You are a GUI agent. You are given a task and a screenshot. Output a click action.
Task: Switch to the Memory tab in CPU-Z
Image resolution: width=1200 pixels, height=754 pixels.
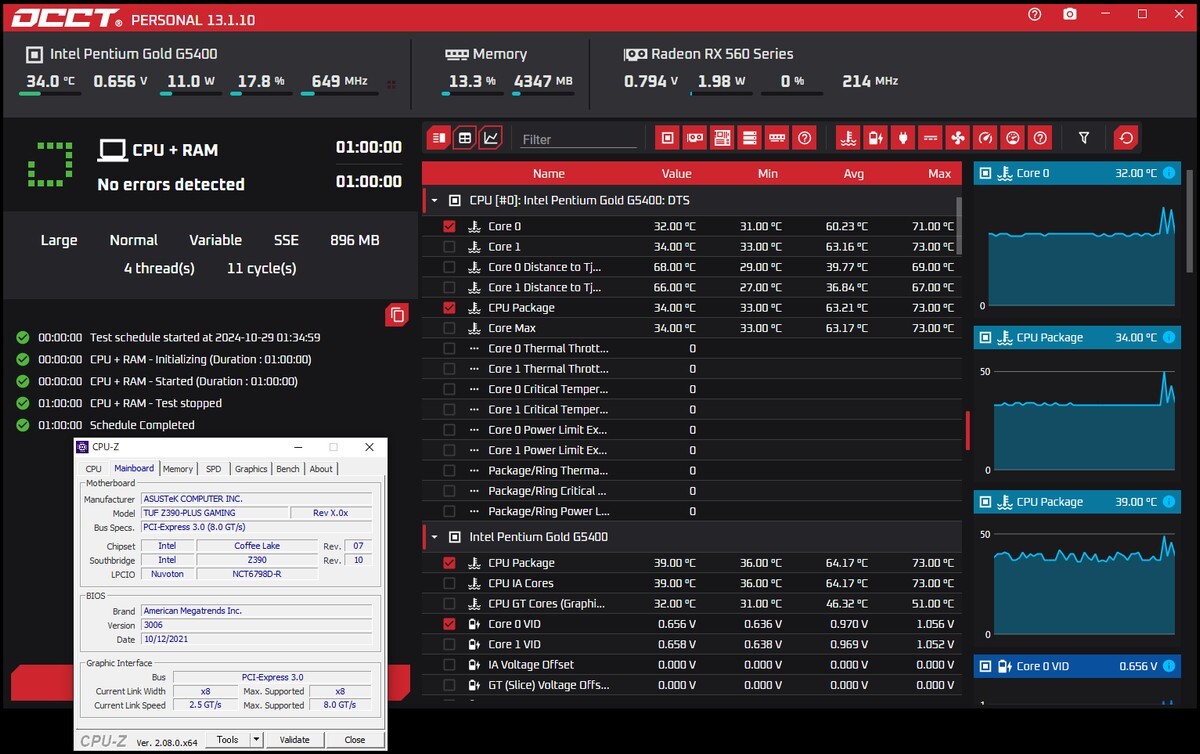(178, 468)
